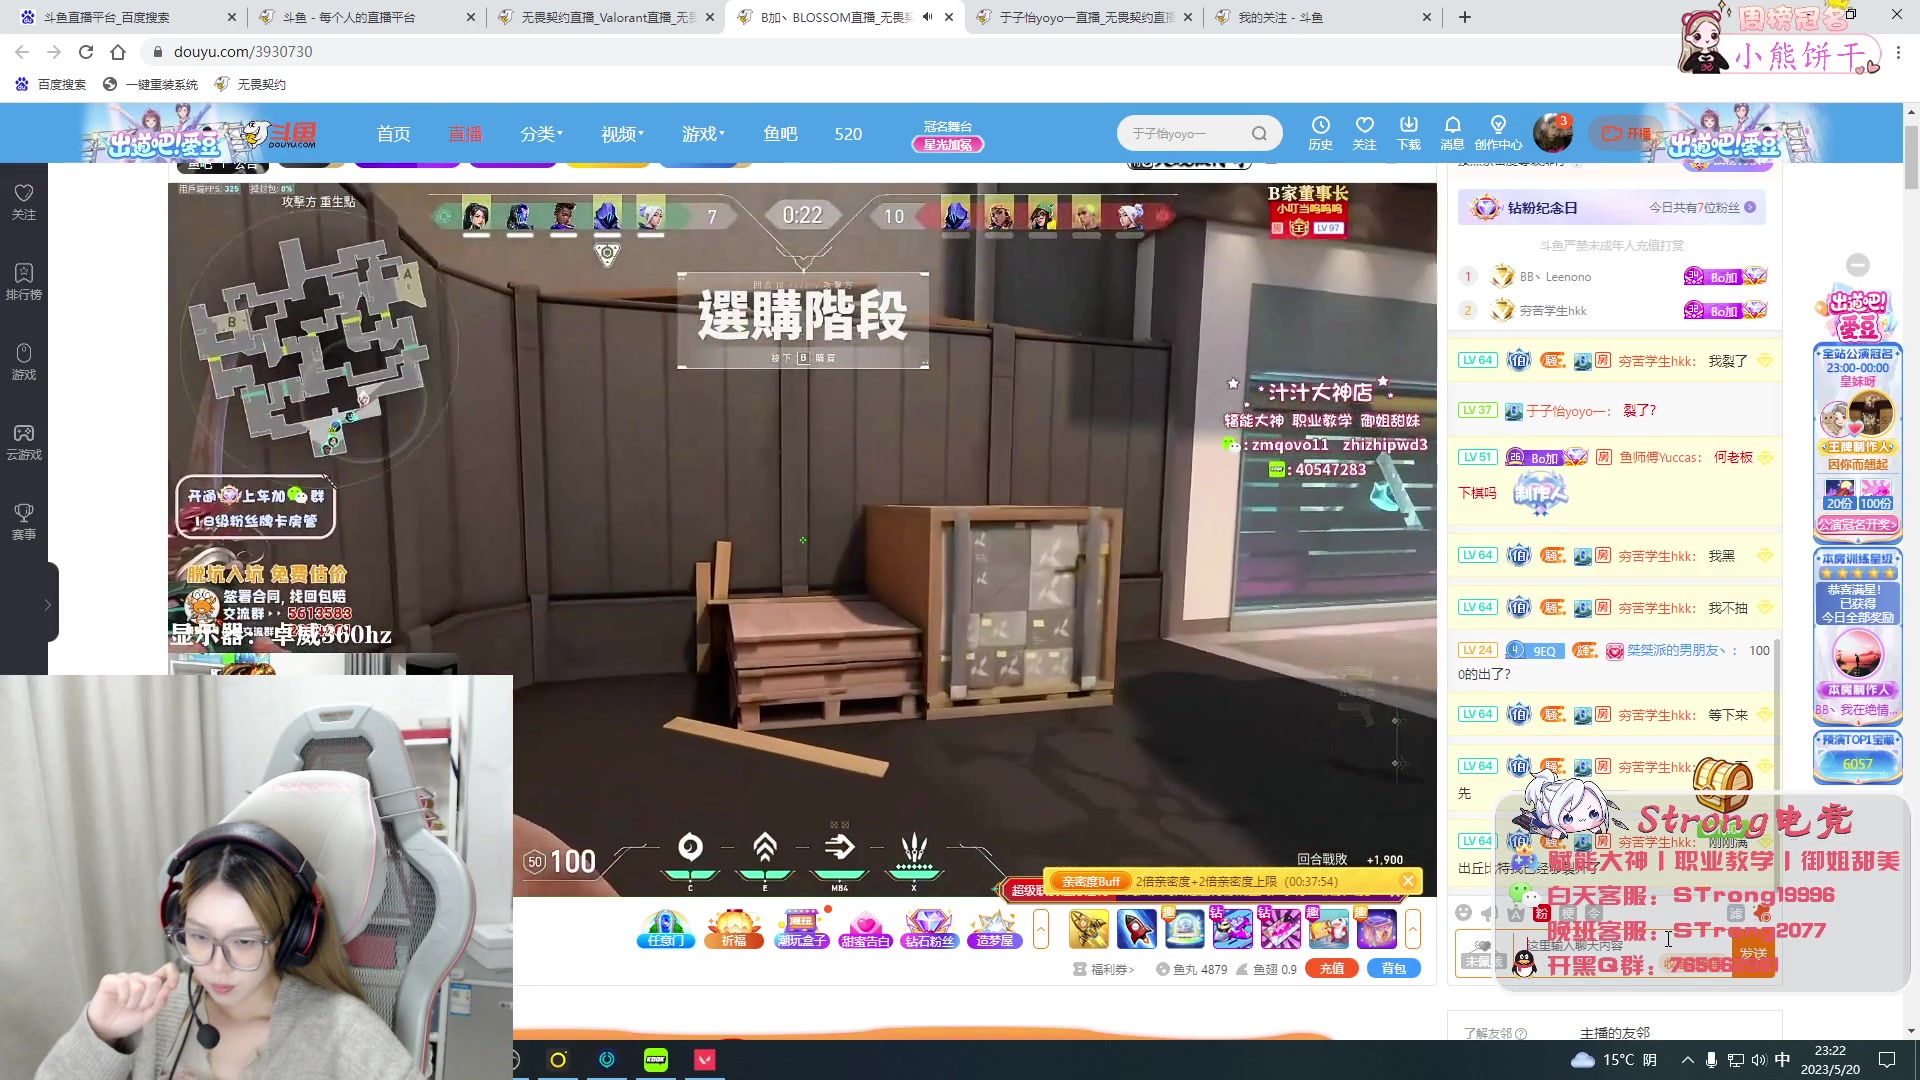Expand the 视频 dropdown

click(622, 134)
